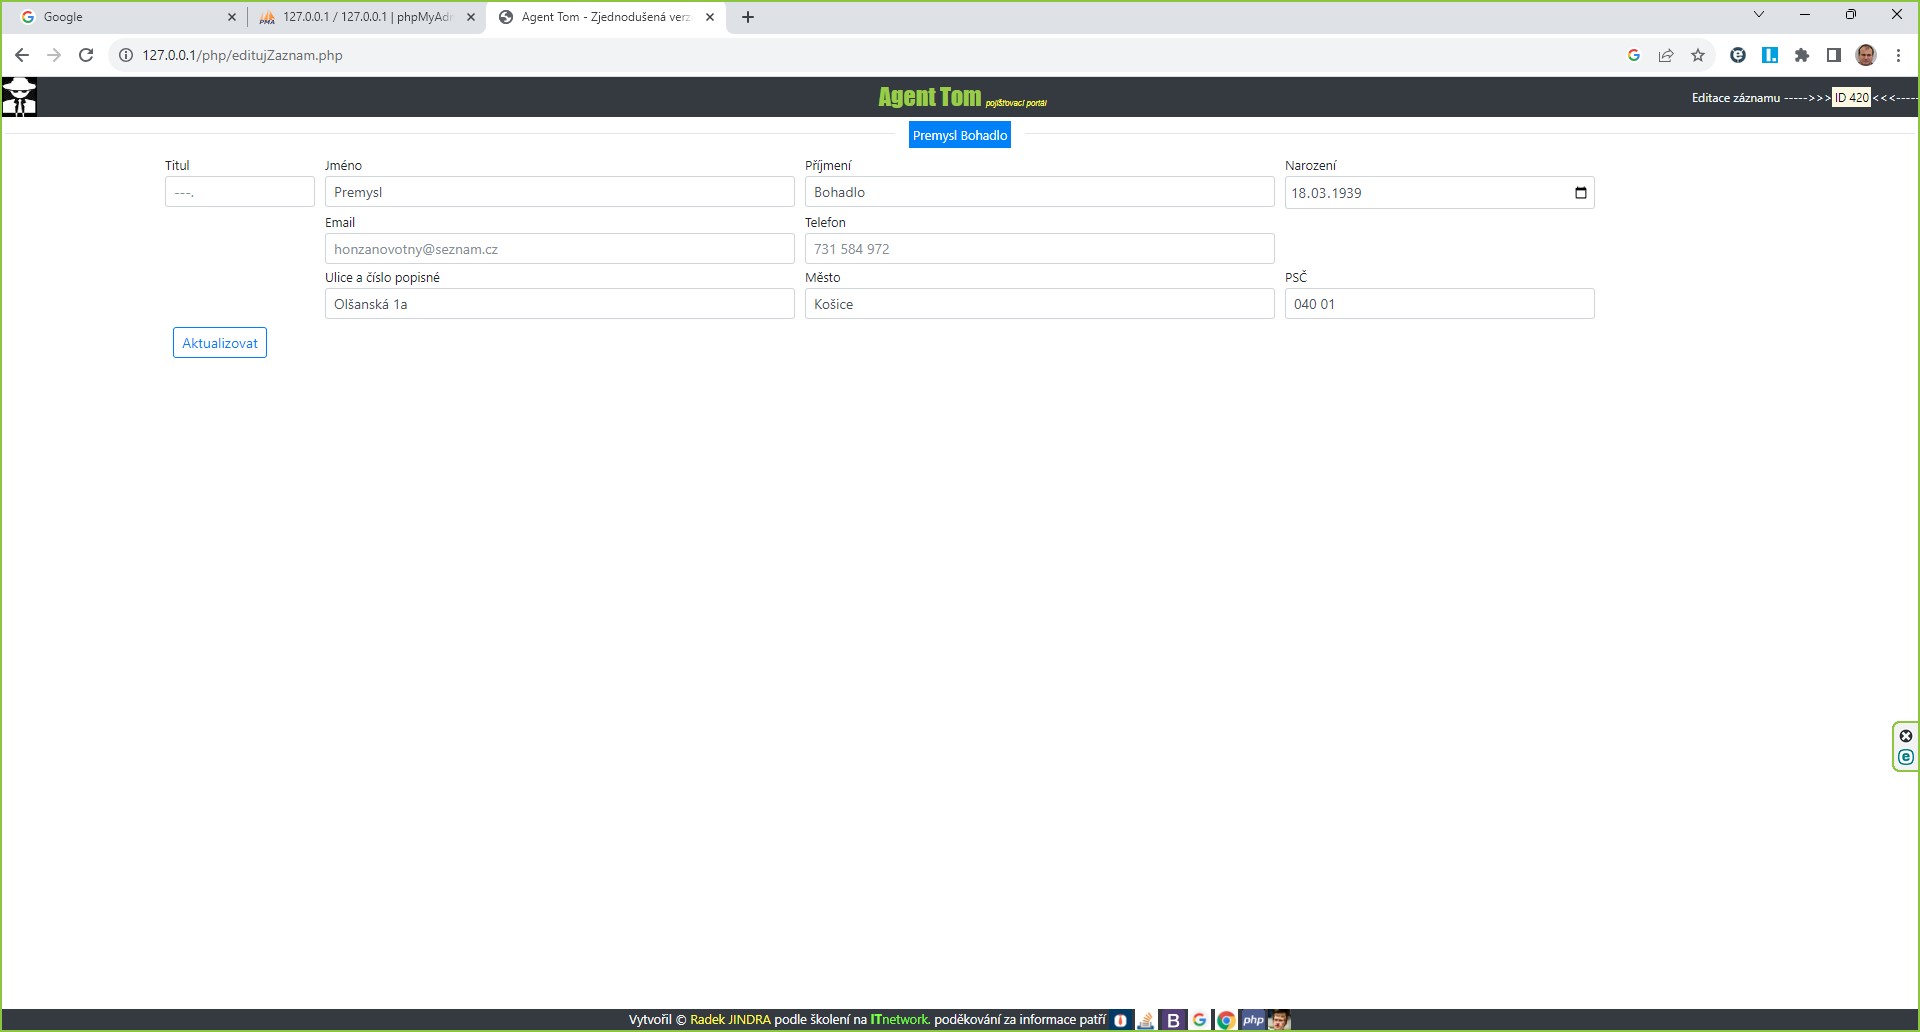Close the floating side widget
The width and height of the screenshot is (1920, 1032).
pyautogui.click(x=1906, y=736)
